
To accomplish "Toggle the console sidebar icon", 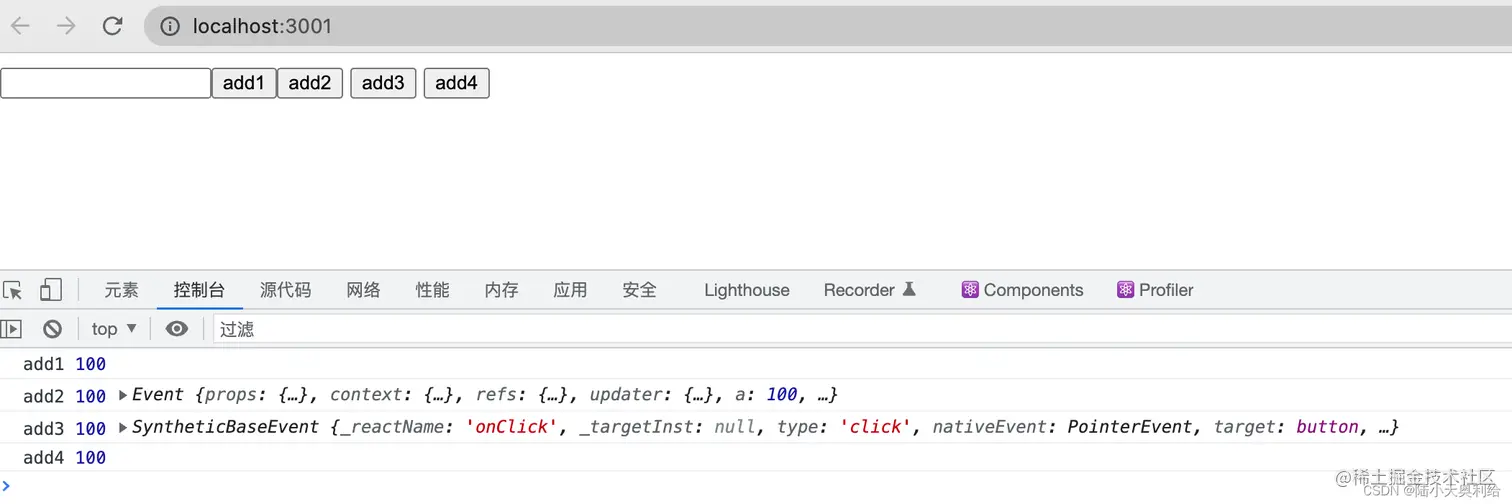I will click(x=11, y=329).
